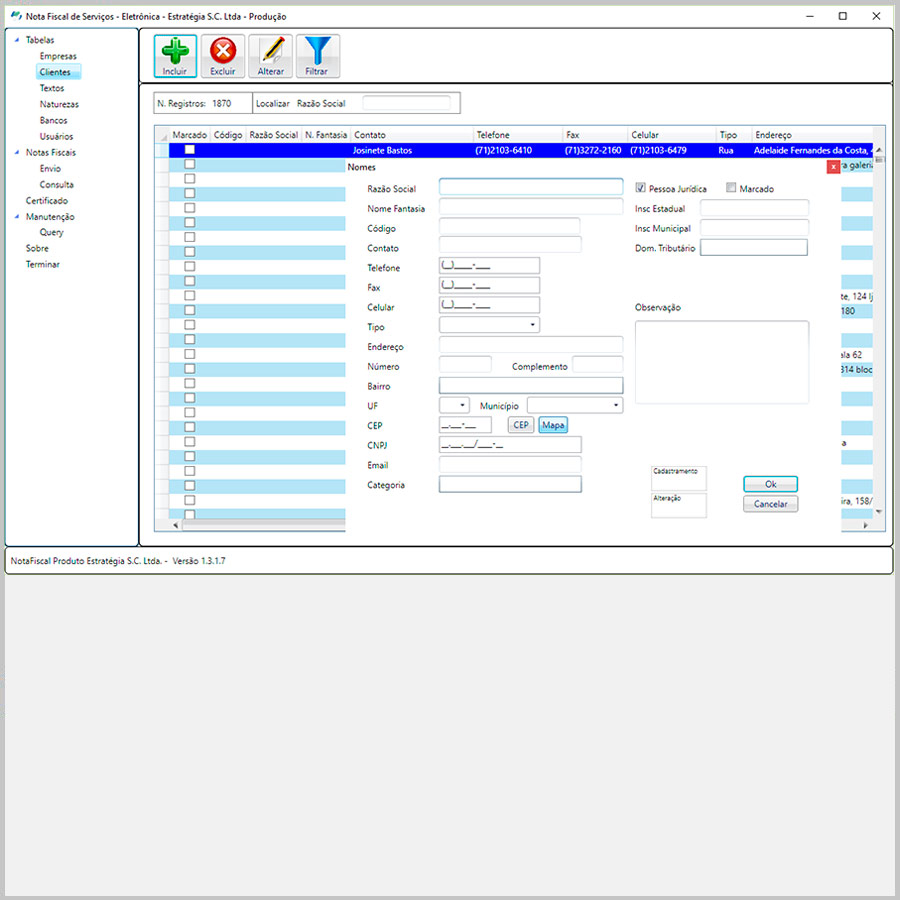Image resolution: width=900 pixels, height=900 pixels.
Task: Click the Número input field
Action: click(x=465, y=364)
